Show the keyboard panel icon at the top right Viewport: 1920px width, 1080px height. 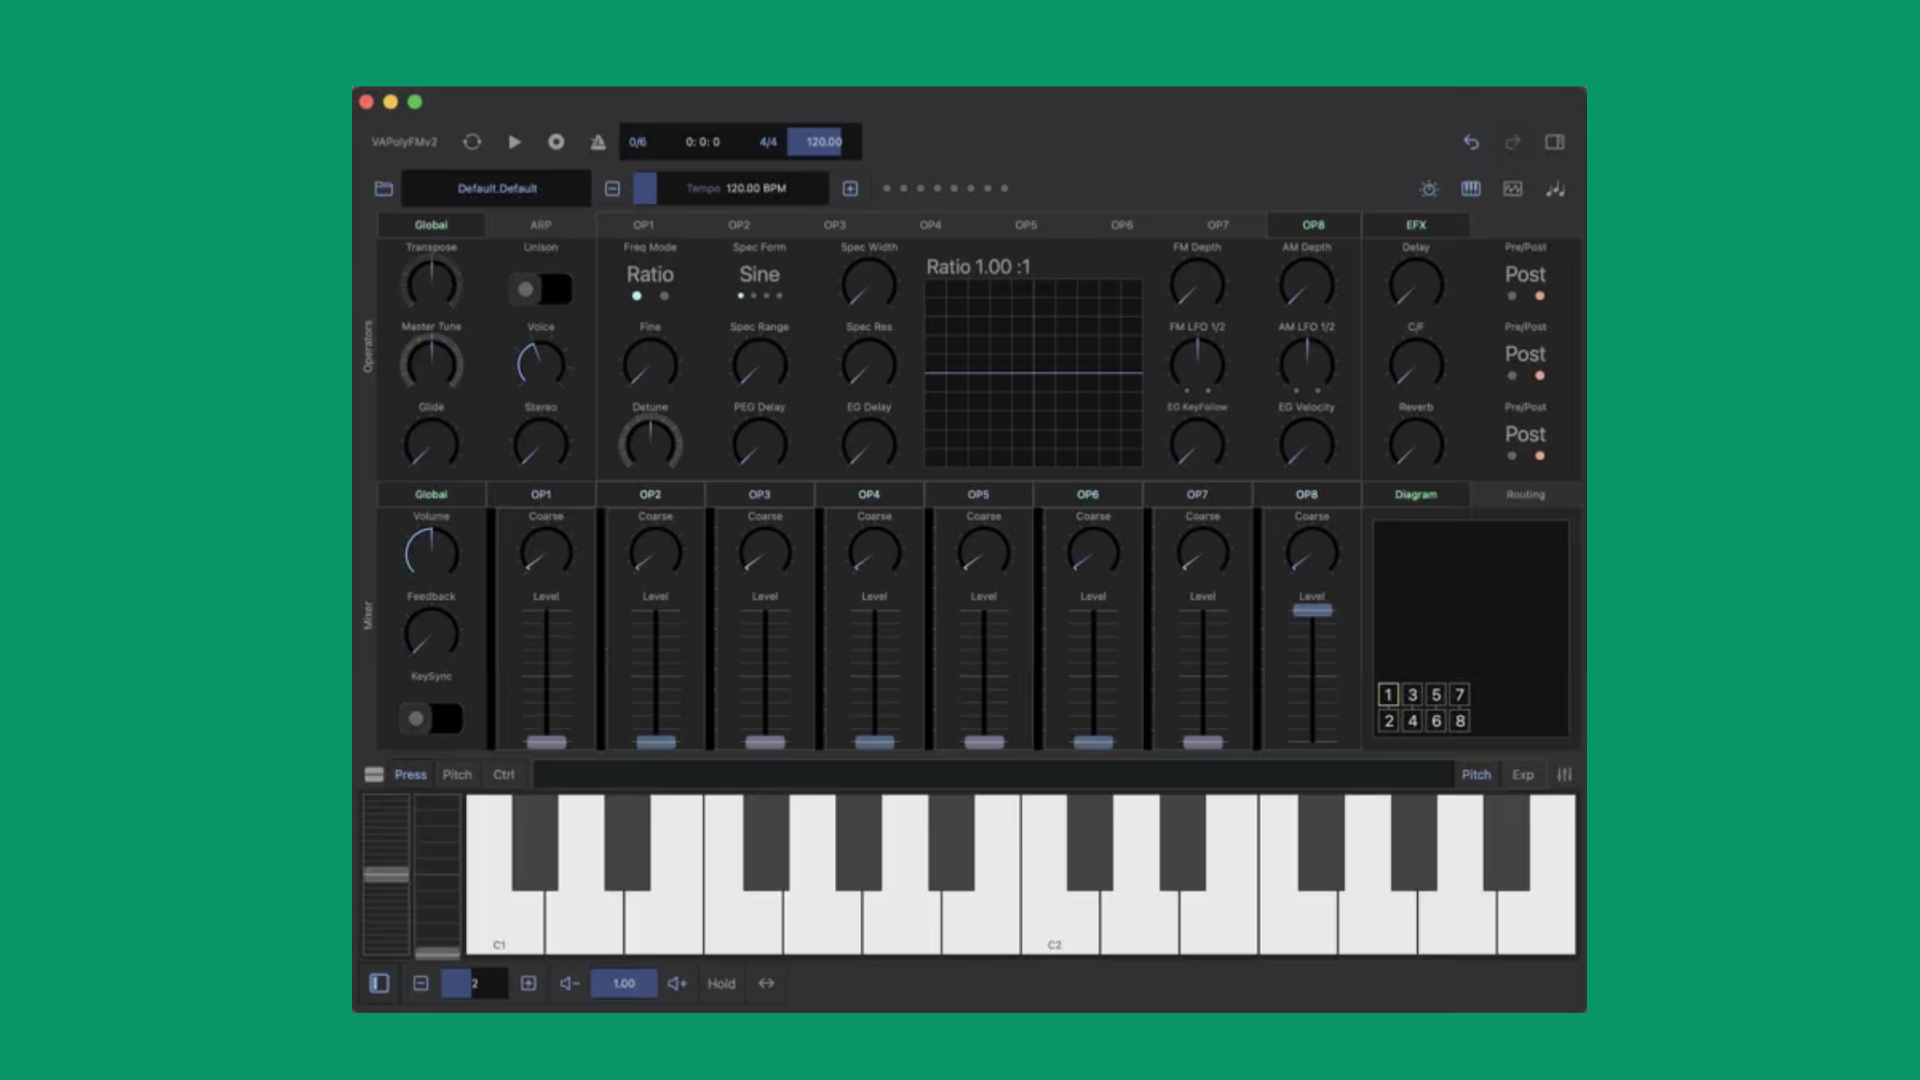[x=1471, y=188]
